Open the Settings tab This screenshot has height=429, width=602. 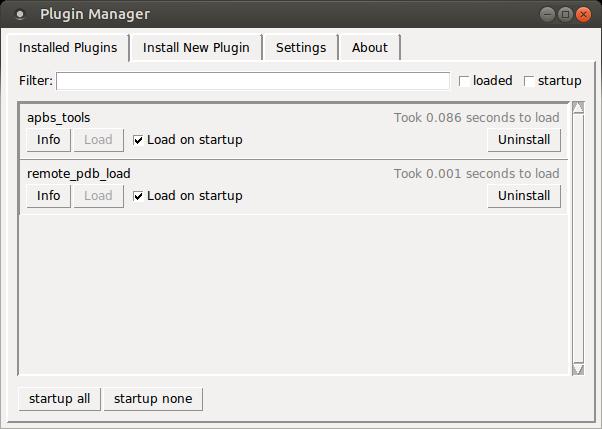coord(301,48)
